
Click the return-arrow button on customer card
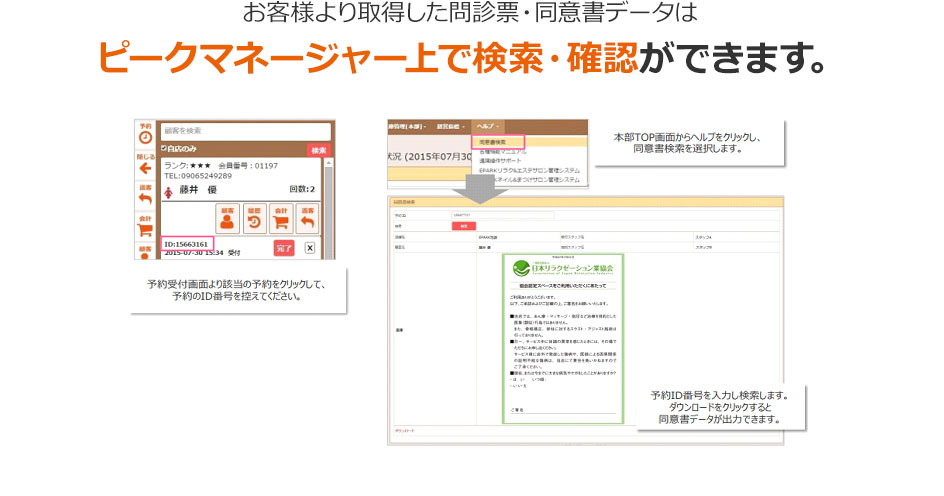click(308, 219)
